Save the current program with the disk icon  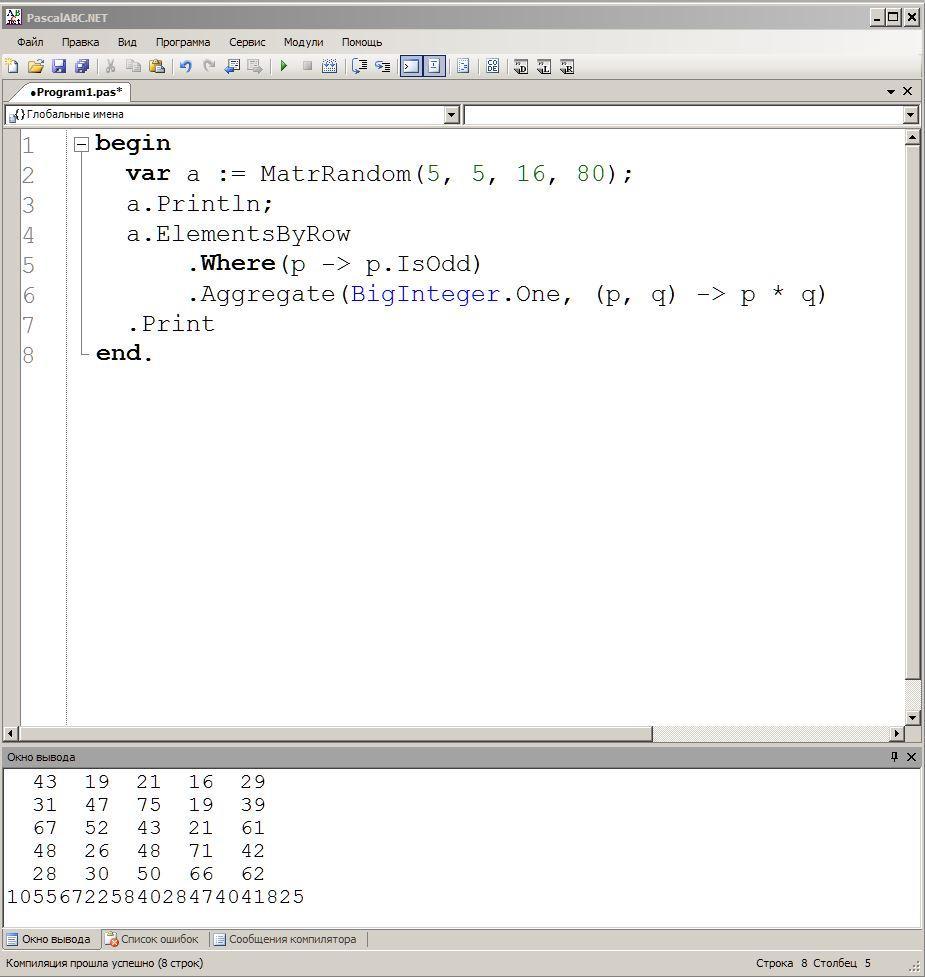click(58, 67)
